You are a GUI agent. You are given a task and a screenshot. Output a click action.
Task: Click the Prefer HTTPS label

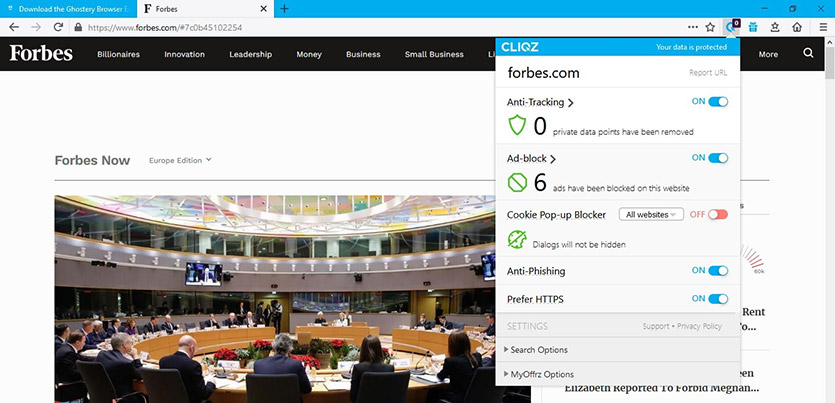535,300
